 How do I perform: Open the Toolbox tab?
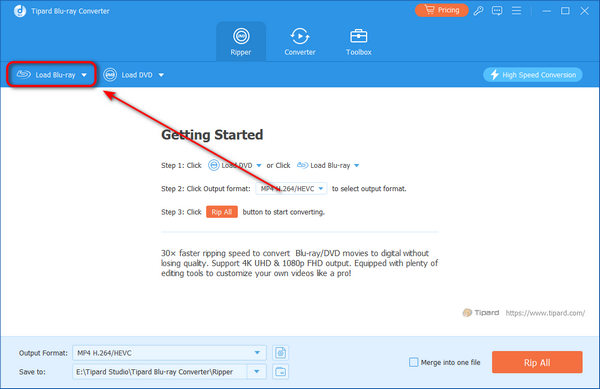point(359,42)
